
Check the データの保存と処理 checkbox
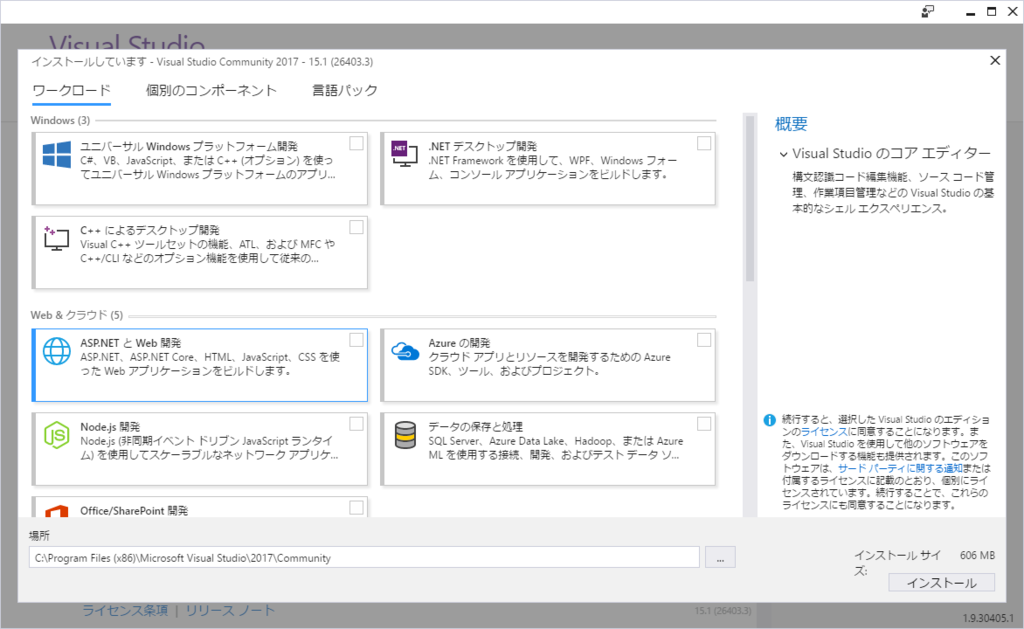click(704, 424)
